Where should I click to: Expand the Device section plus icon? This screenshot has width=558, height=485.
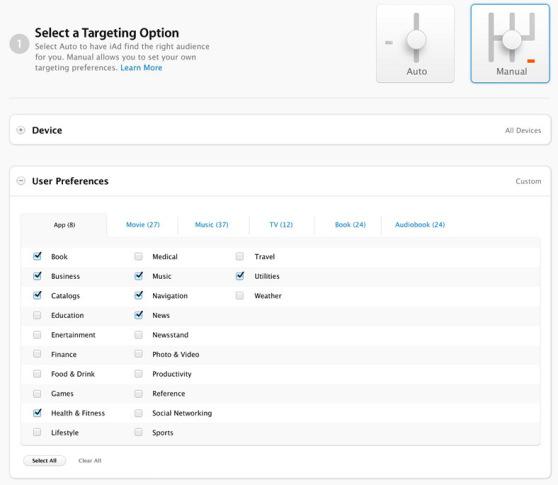[21, 130]
